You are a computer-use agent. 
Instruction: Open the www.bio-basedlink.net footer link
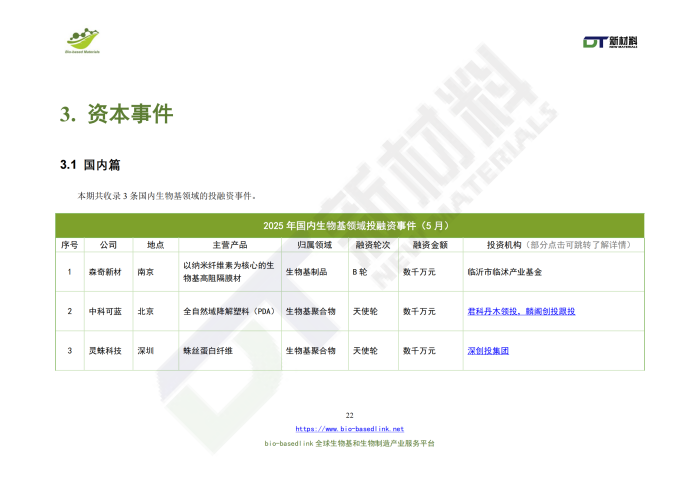coord(349,429)
